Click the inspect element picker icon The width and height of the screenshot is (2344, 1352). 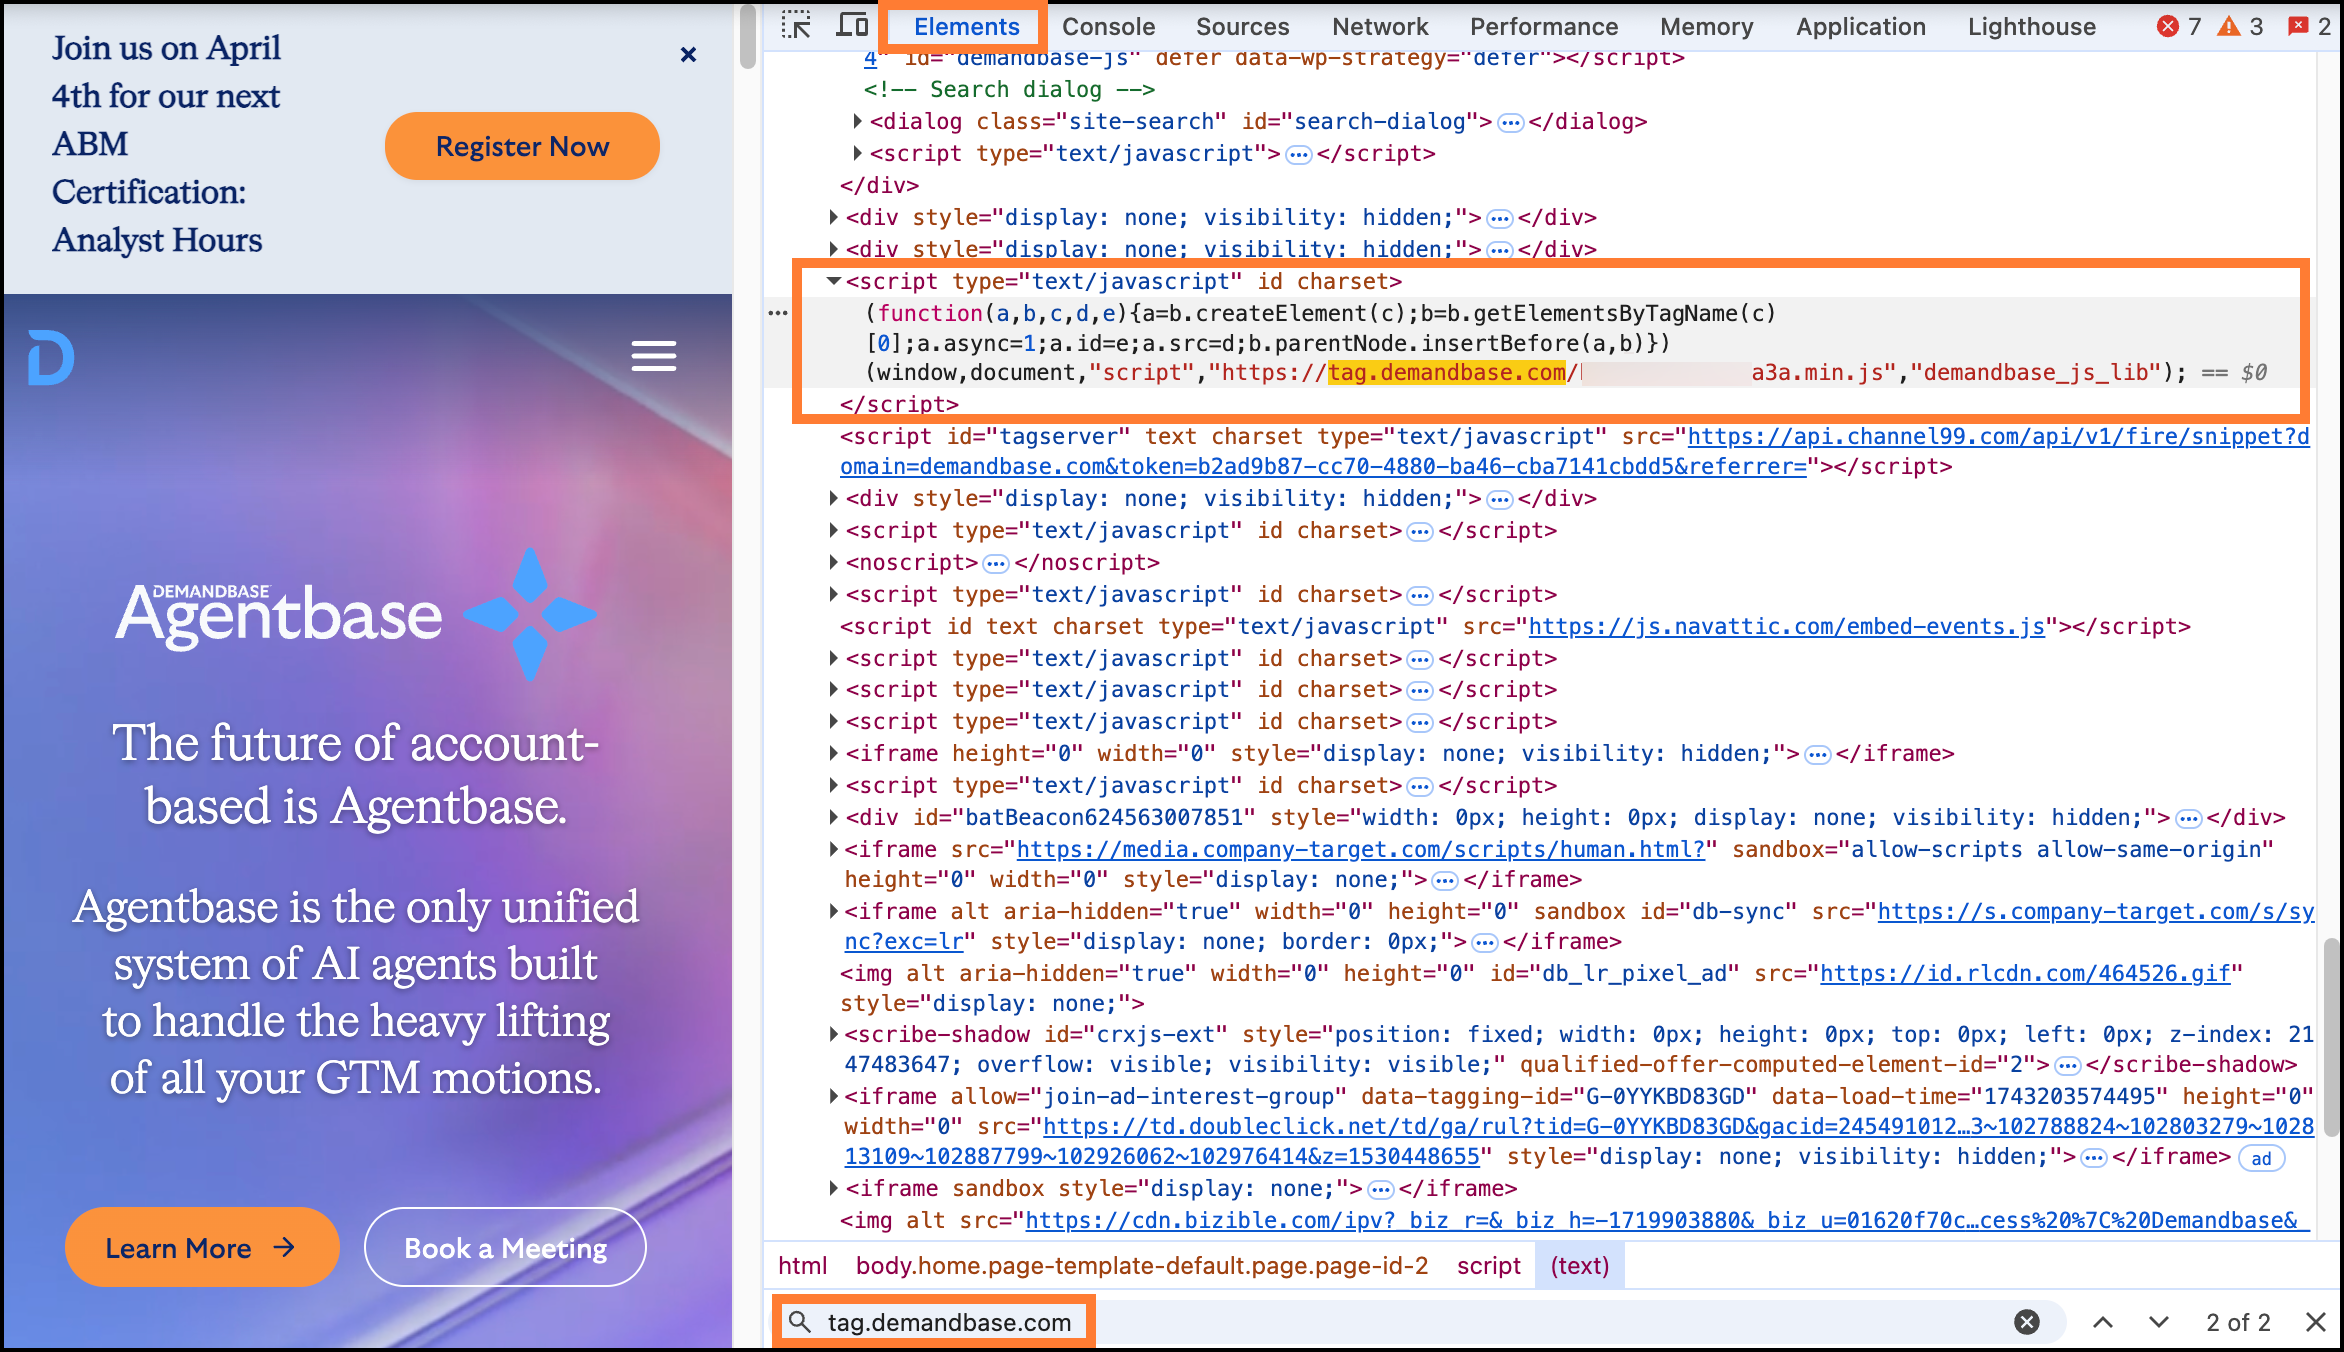[796, 26]
